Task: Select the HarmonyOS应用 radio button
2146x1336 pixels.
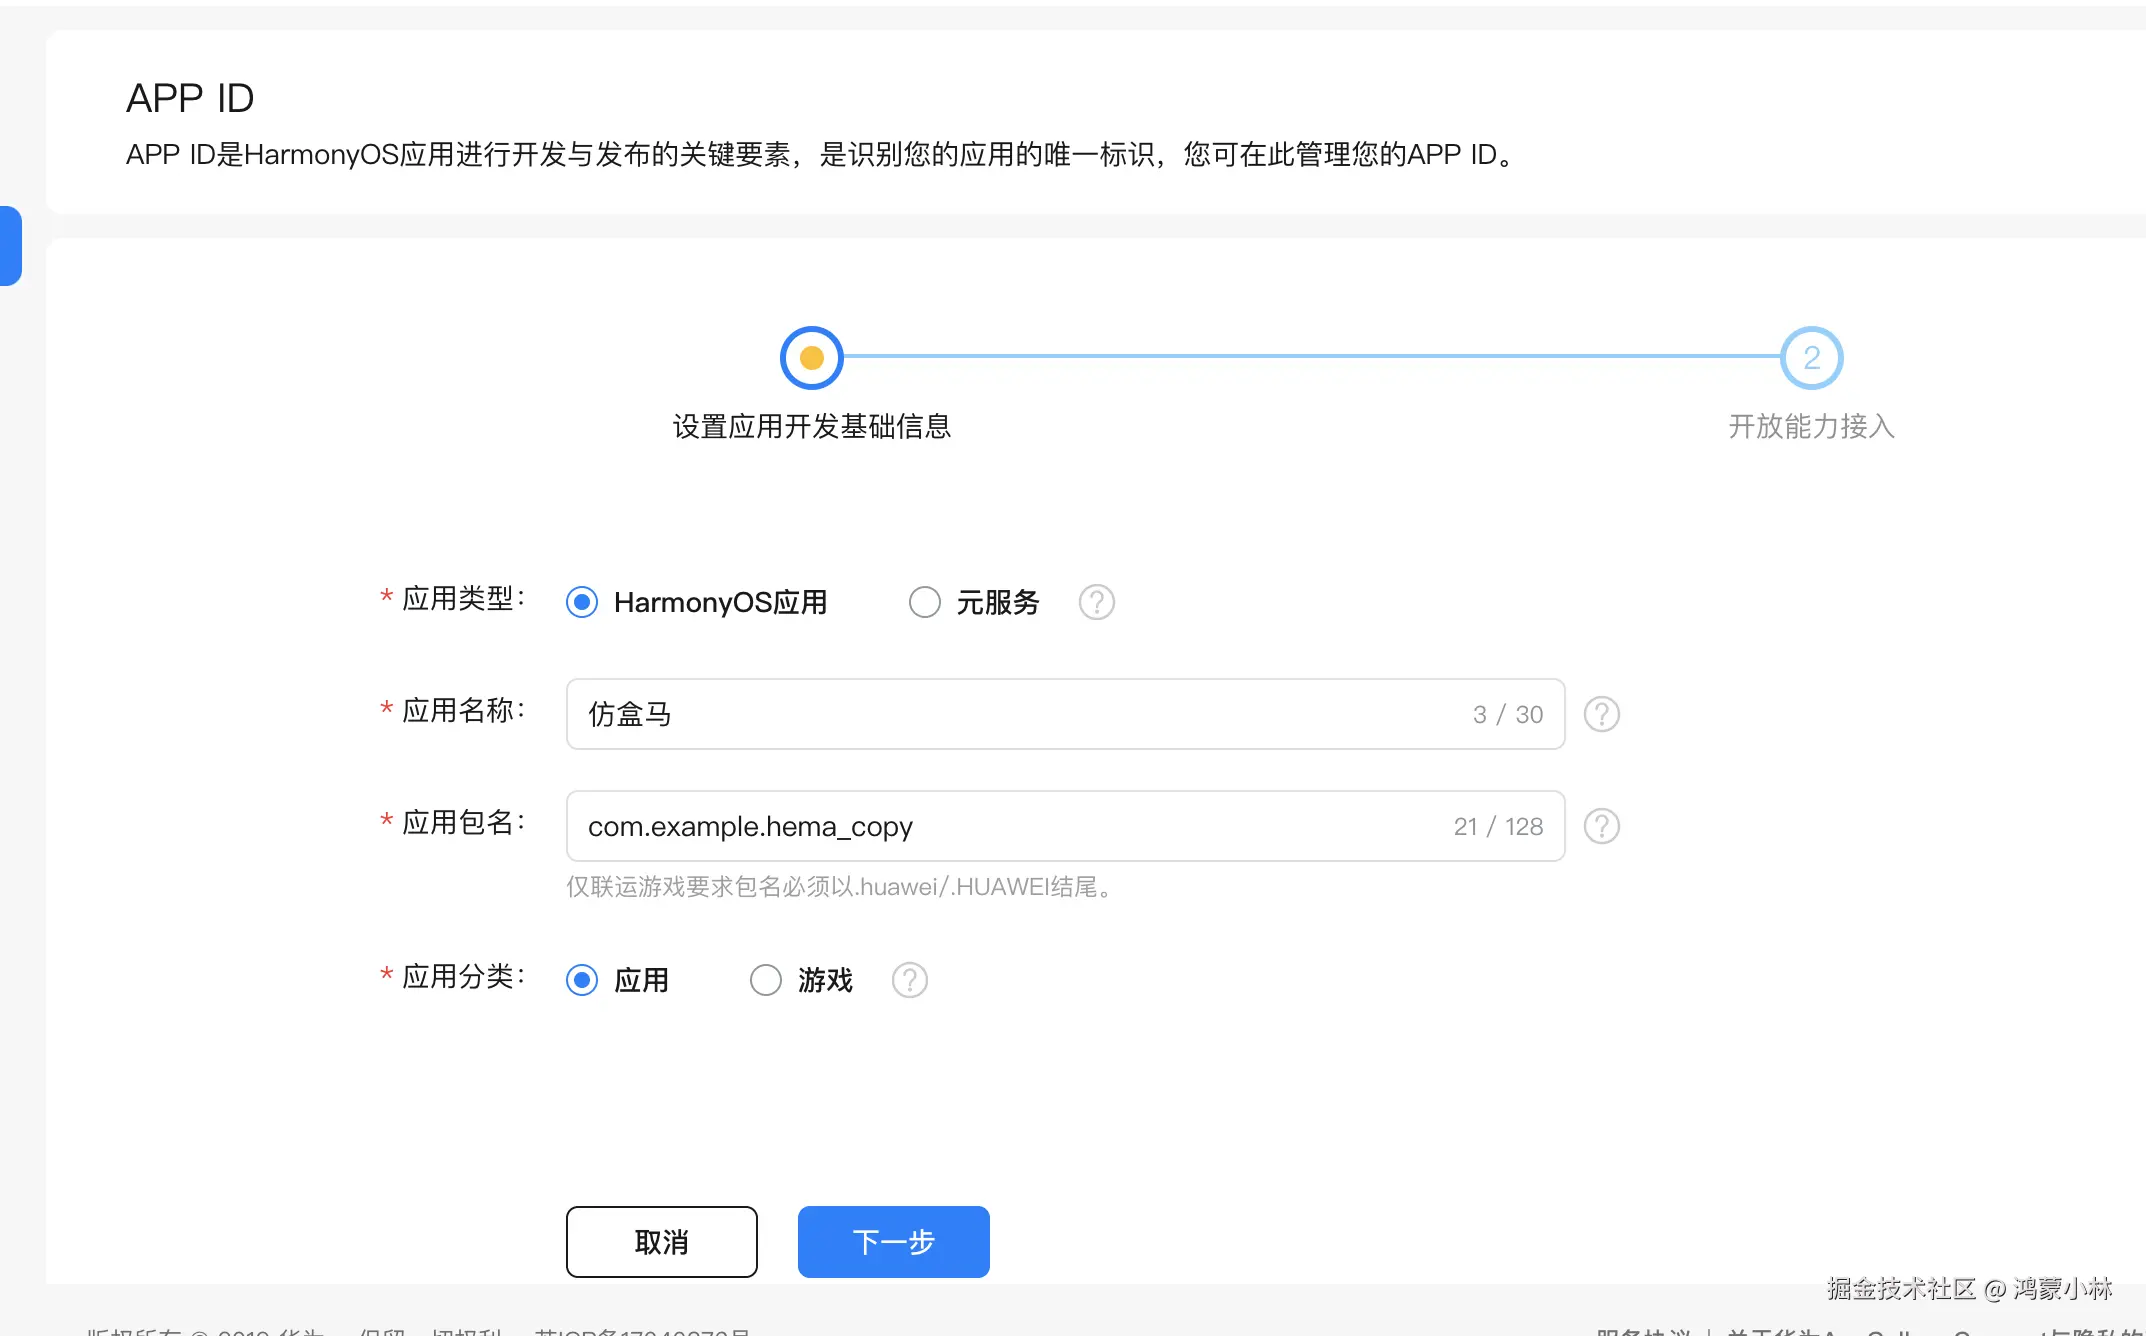Action: point(582,602)
